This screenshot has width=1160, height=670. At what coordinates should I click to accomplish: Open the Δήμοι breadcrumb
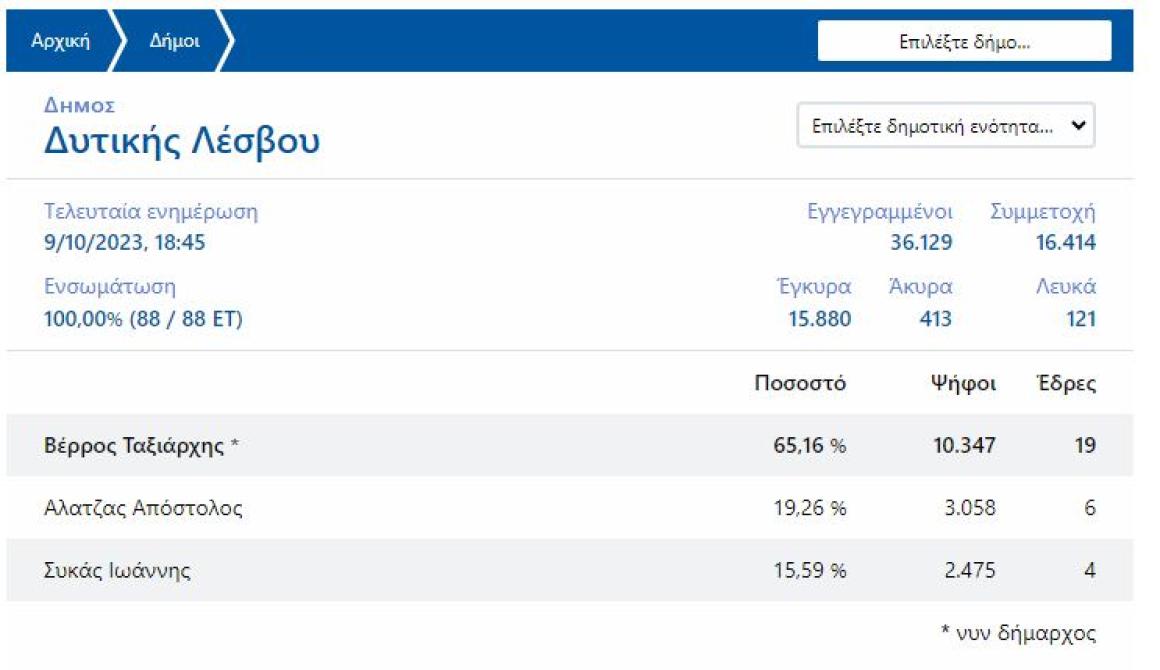point(174,41)
